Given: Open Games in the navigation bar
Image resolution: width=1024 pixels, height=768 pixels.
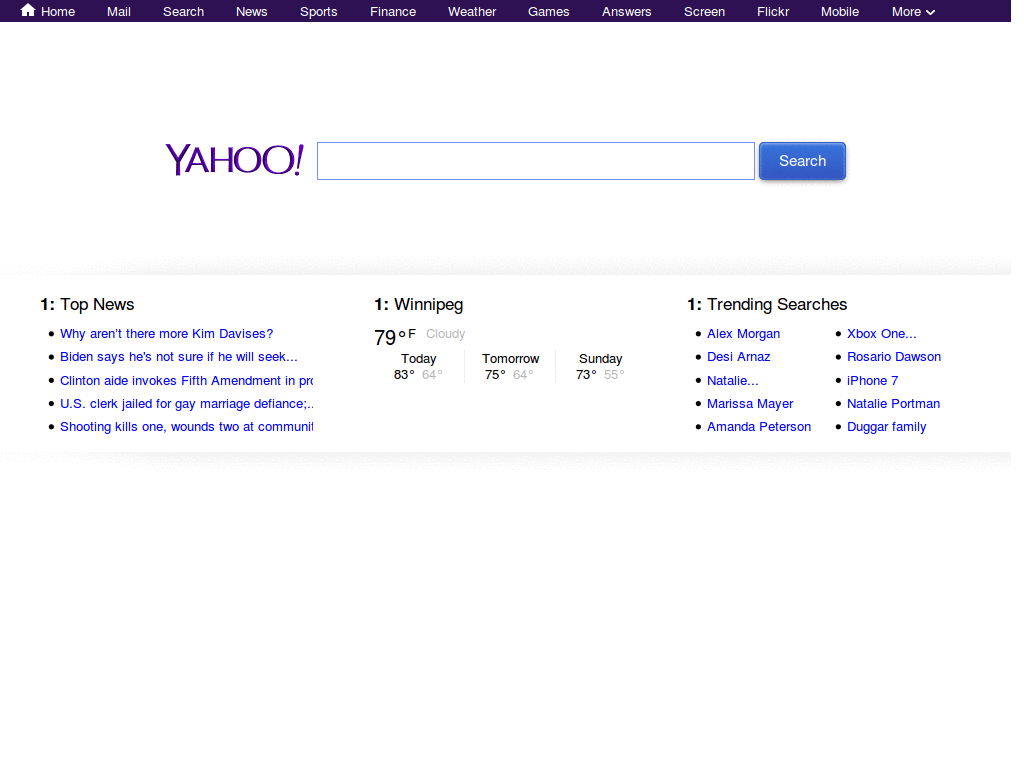Looking at the screenshot, I should point(549,12).
